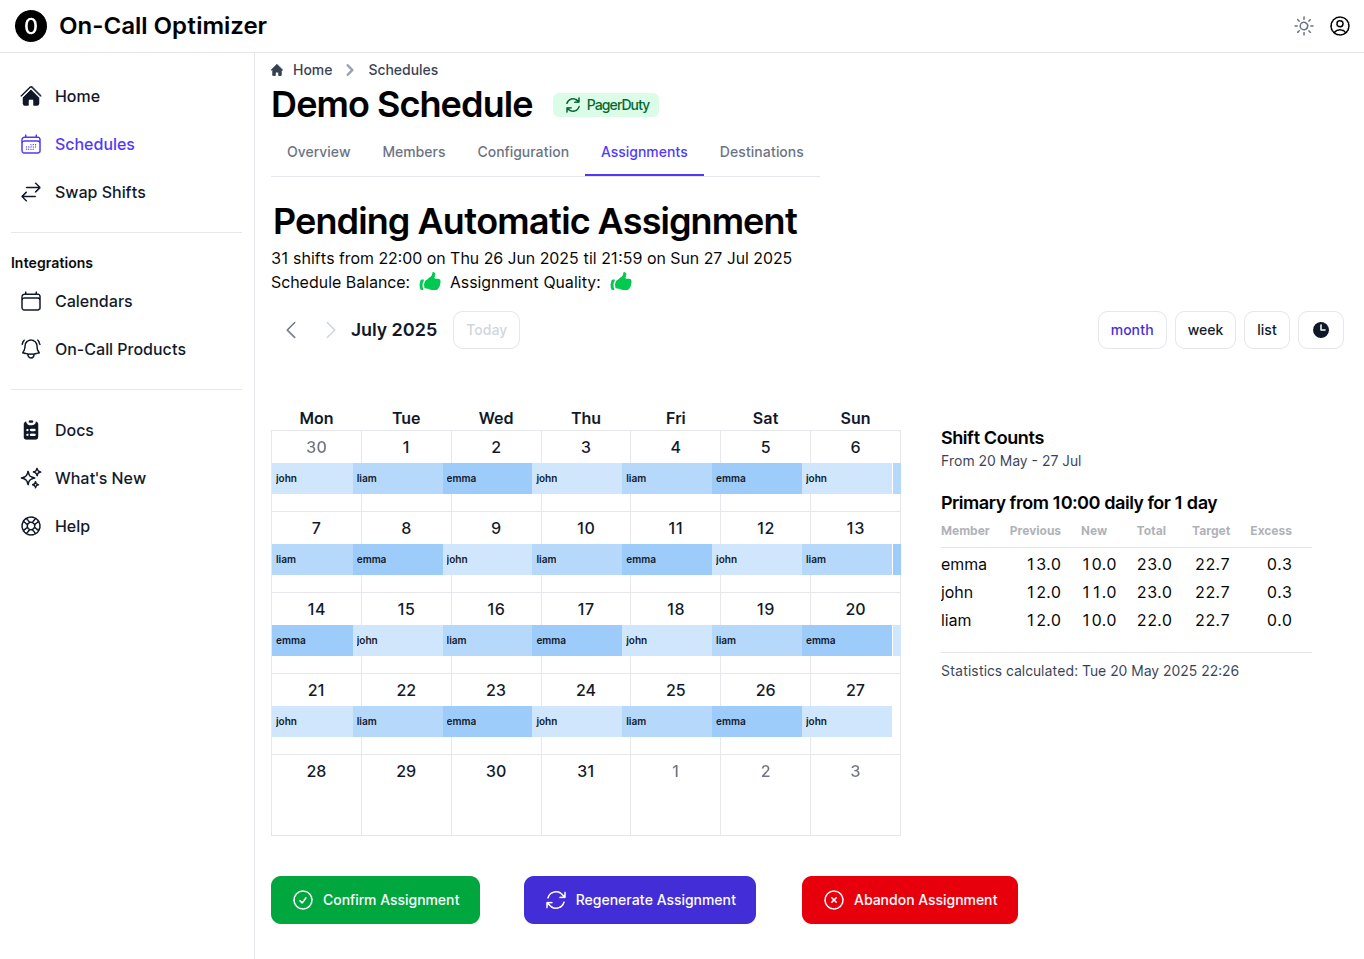
Task: Click the home icon in the breadcrumb
Action: (277, 70)
